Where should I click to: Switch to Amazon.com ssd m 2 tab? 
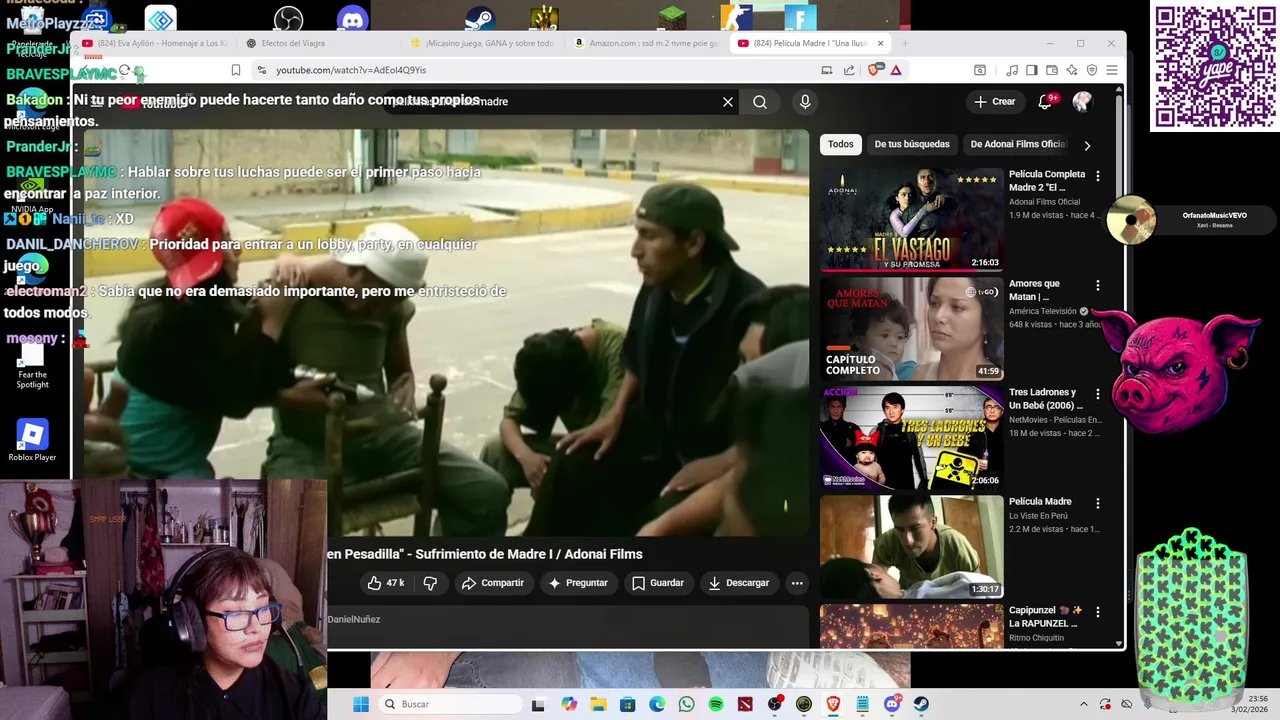point(648,43)
